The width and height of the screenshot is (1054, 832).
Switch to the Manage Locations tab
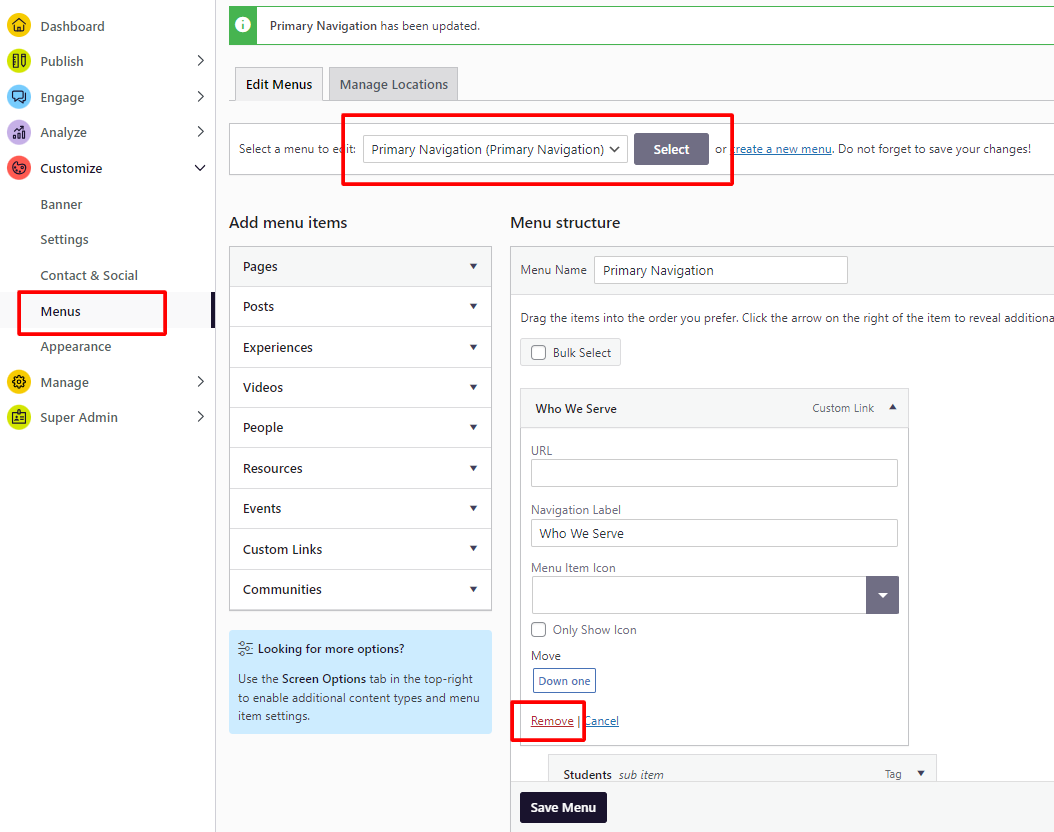pyautogui.click(x=393, y=85)
